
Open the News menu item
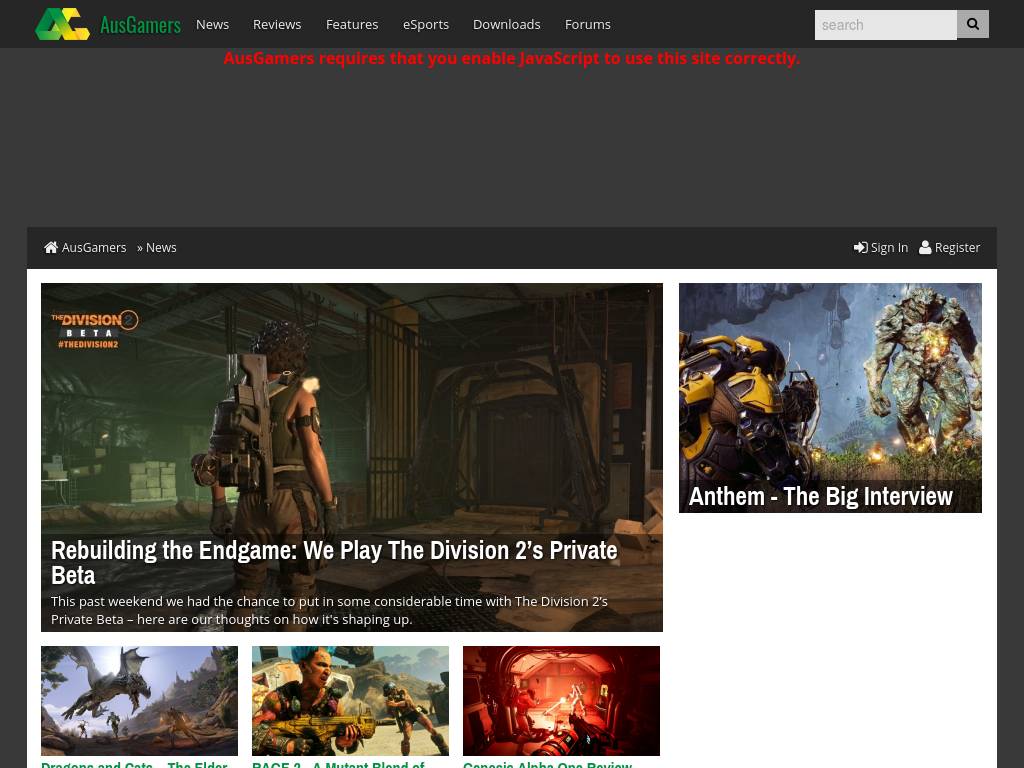212,24
